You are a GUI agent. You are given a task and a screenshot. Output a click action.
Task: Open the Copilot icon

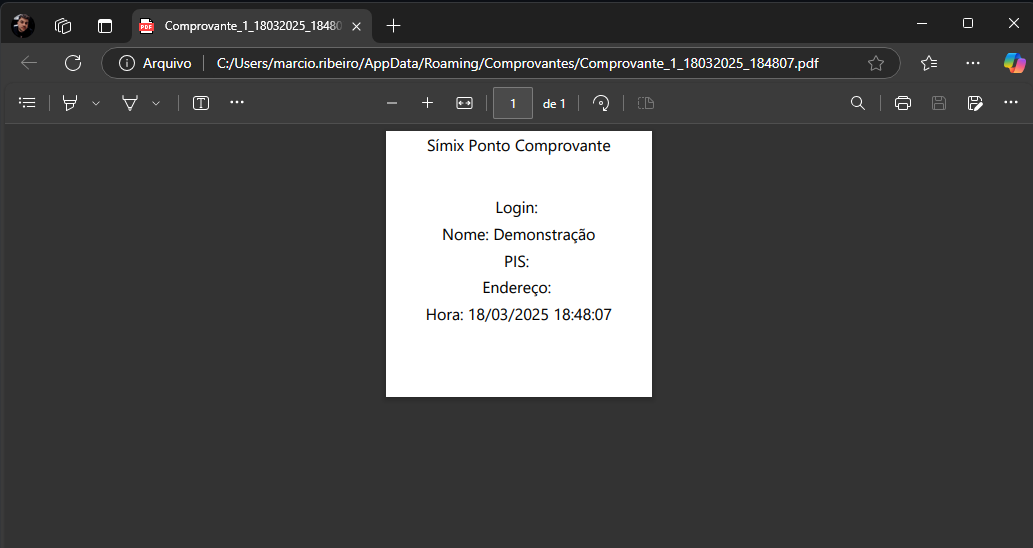1015,63
